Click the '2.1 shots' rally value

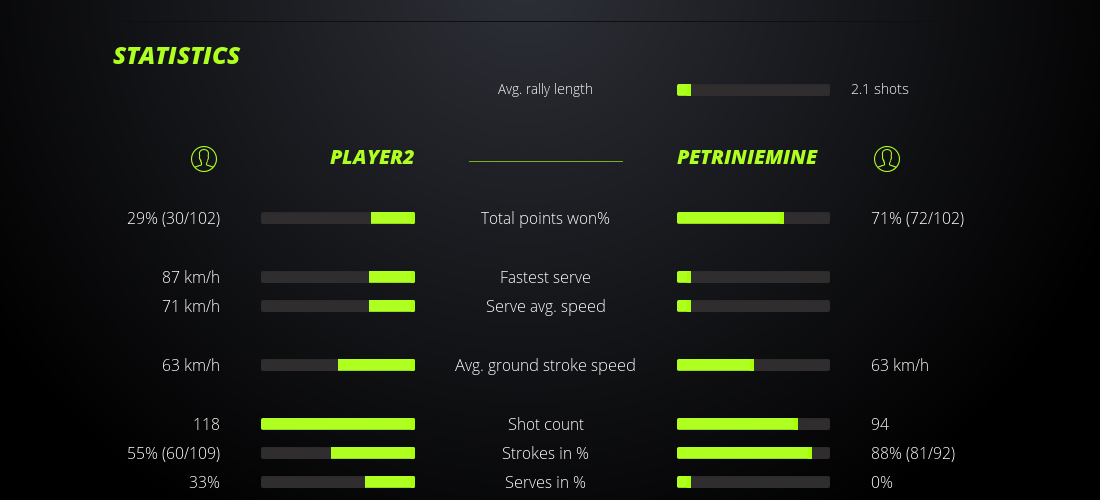pos(880,89)
